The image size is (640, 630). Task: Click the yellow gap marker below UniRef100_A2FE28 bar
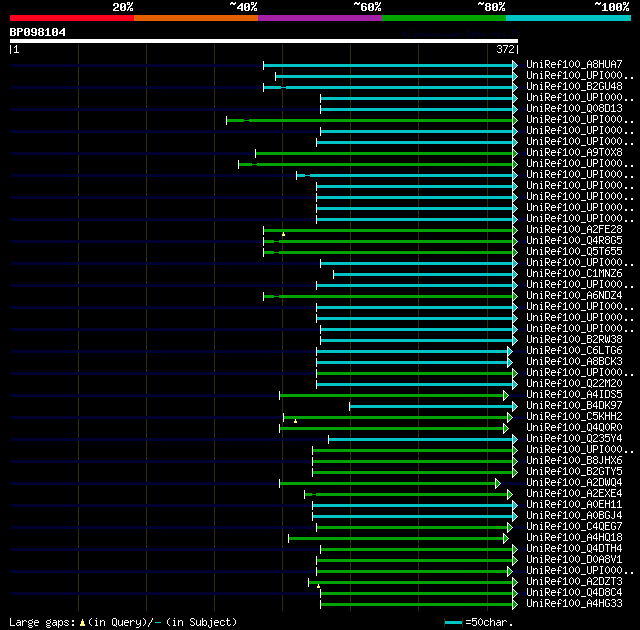(283, 234)
